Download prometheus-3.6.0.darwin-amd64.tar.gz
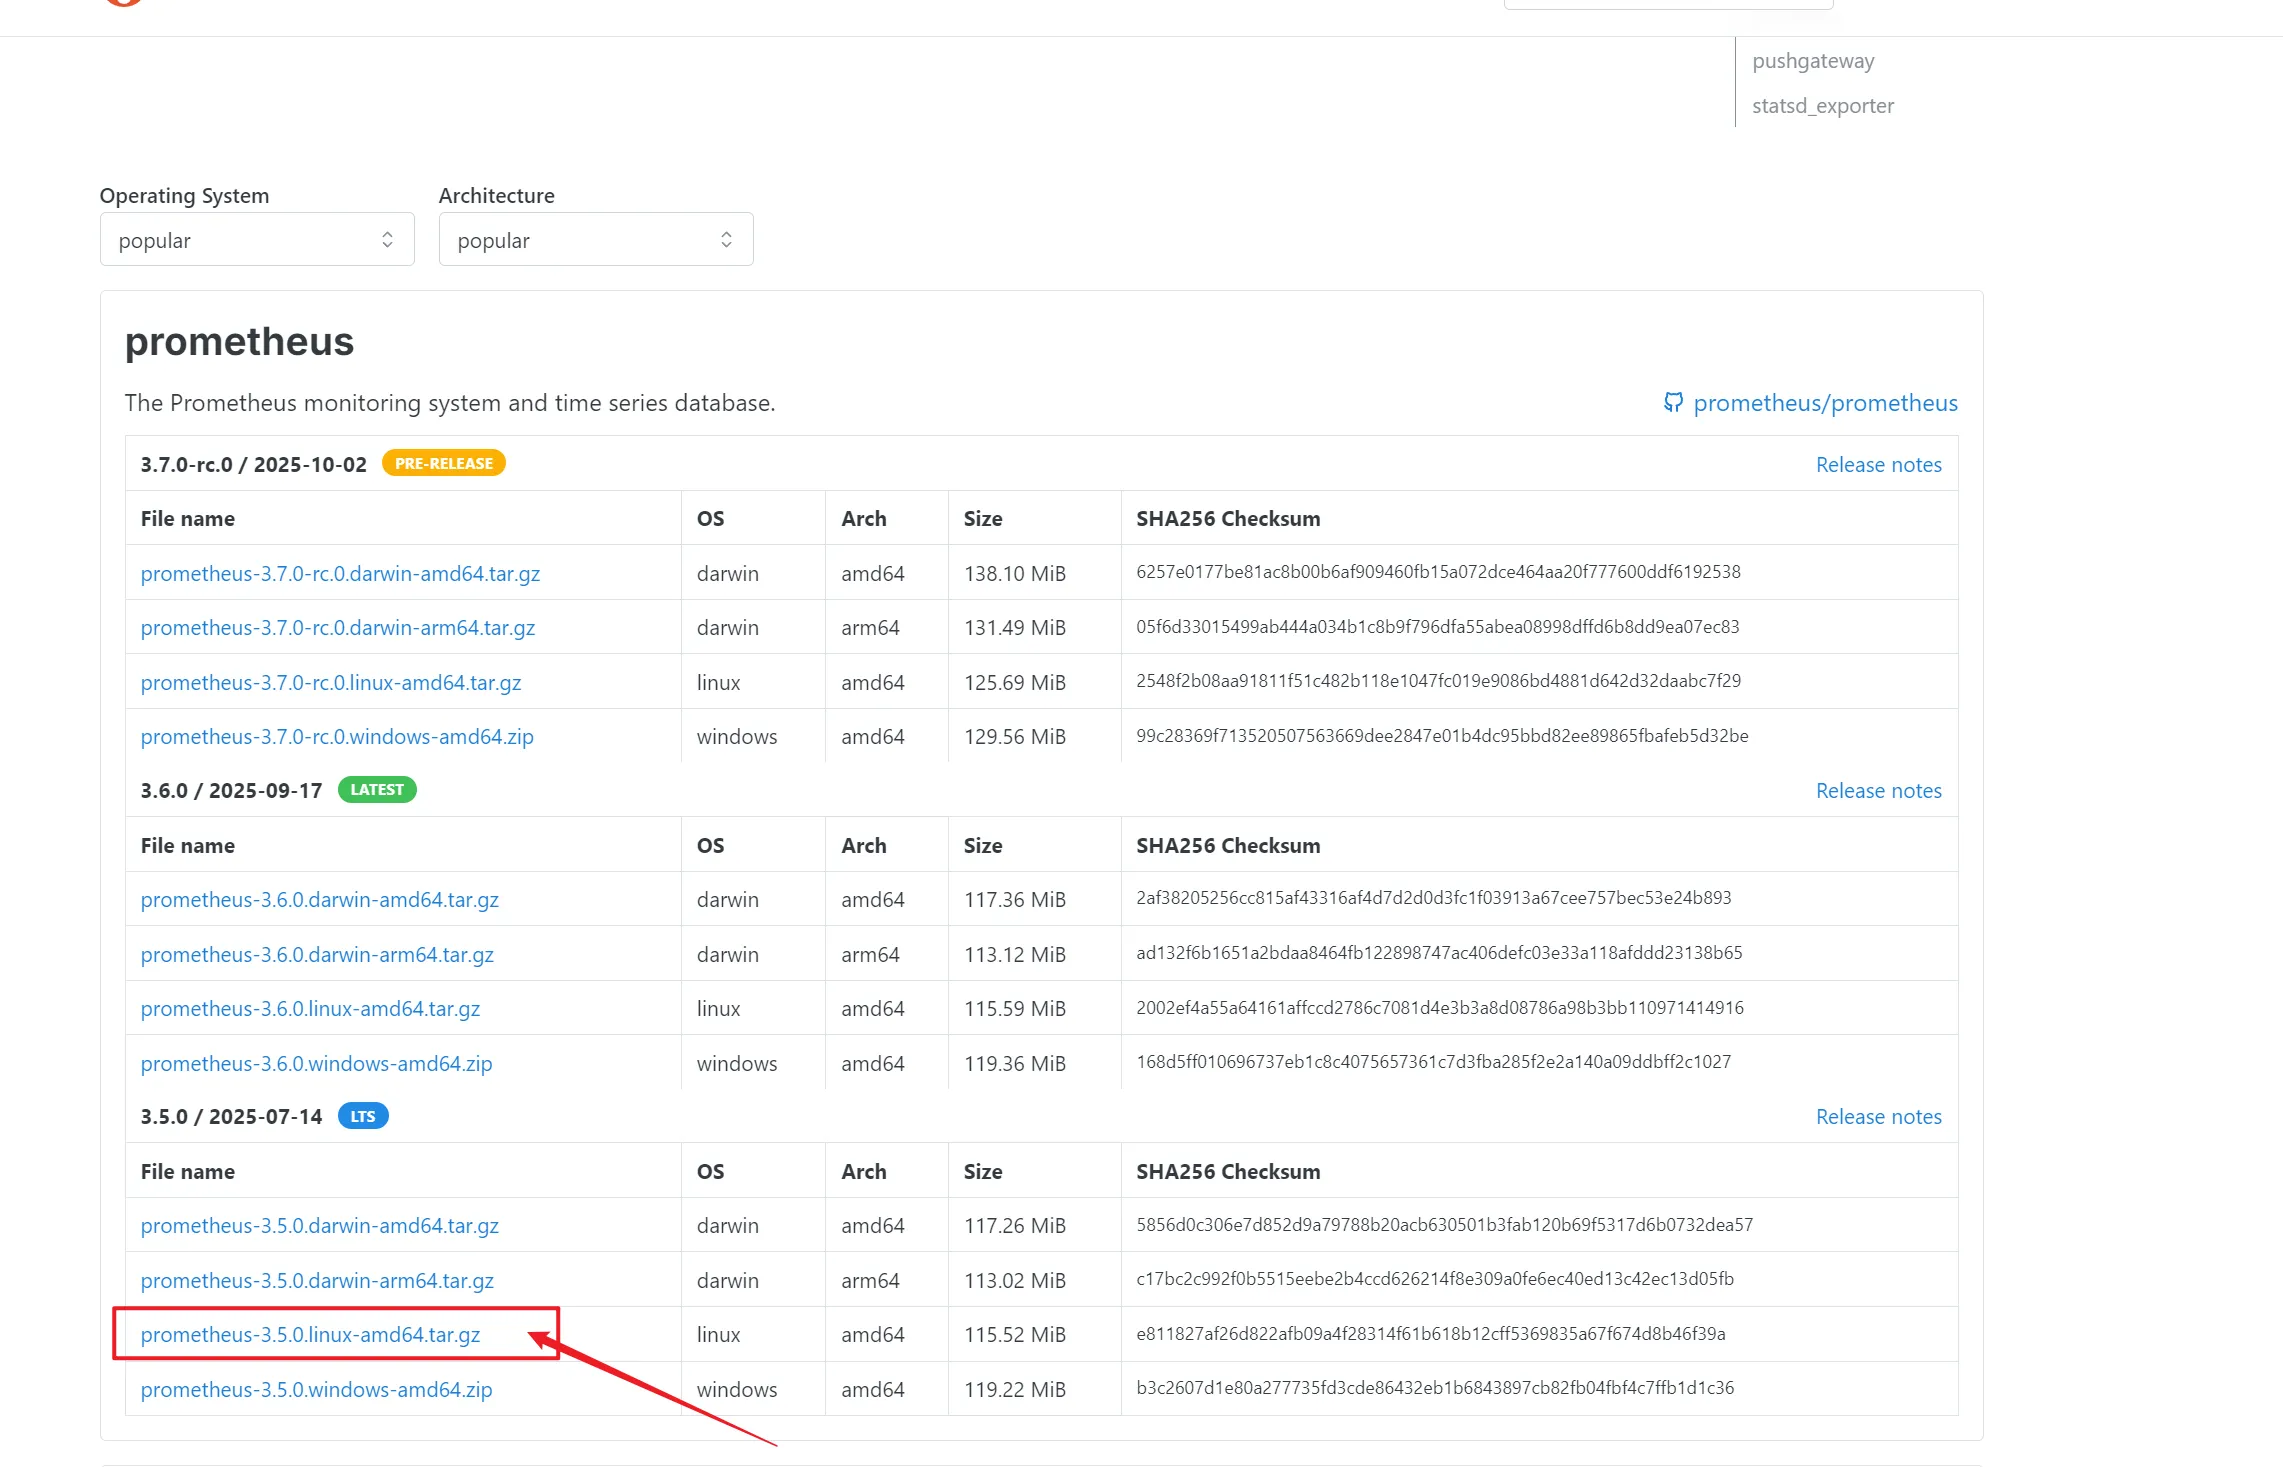Image resolution: width=2283 pixels, height=1467 pixels. pyautogui.click(x=319, y=900)
